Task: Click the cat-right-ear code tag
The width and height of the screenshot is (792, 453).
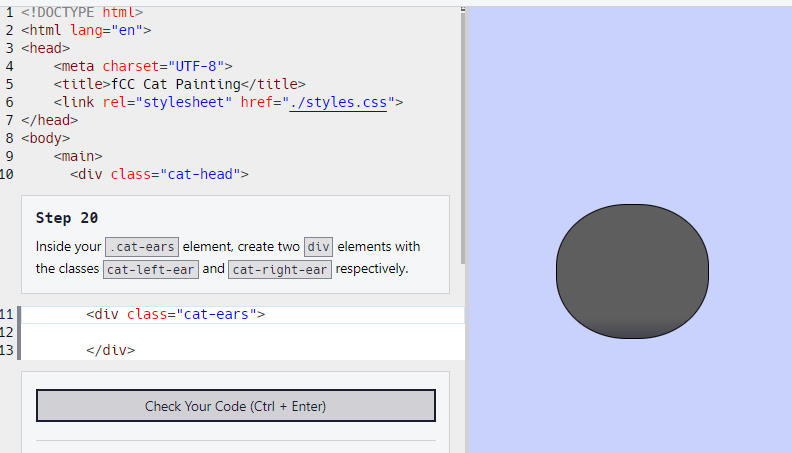Action: click(280, 269)
